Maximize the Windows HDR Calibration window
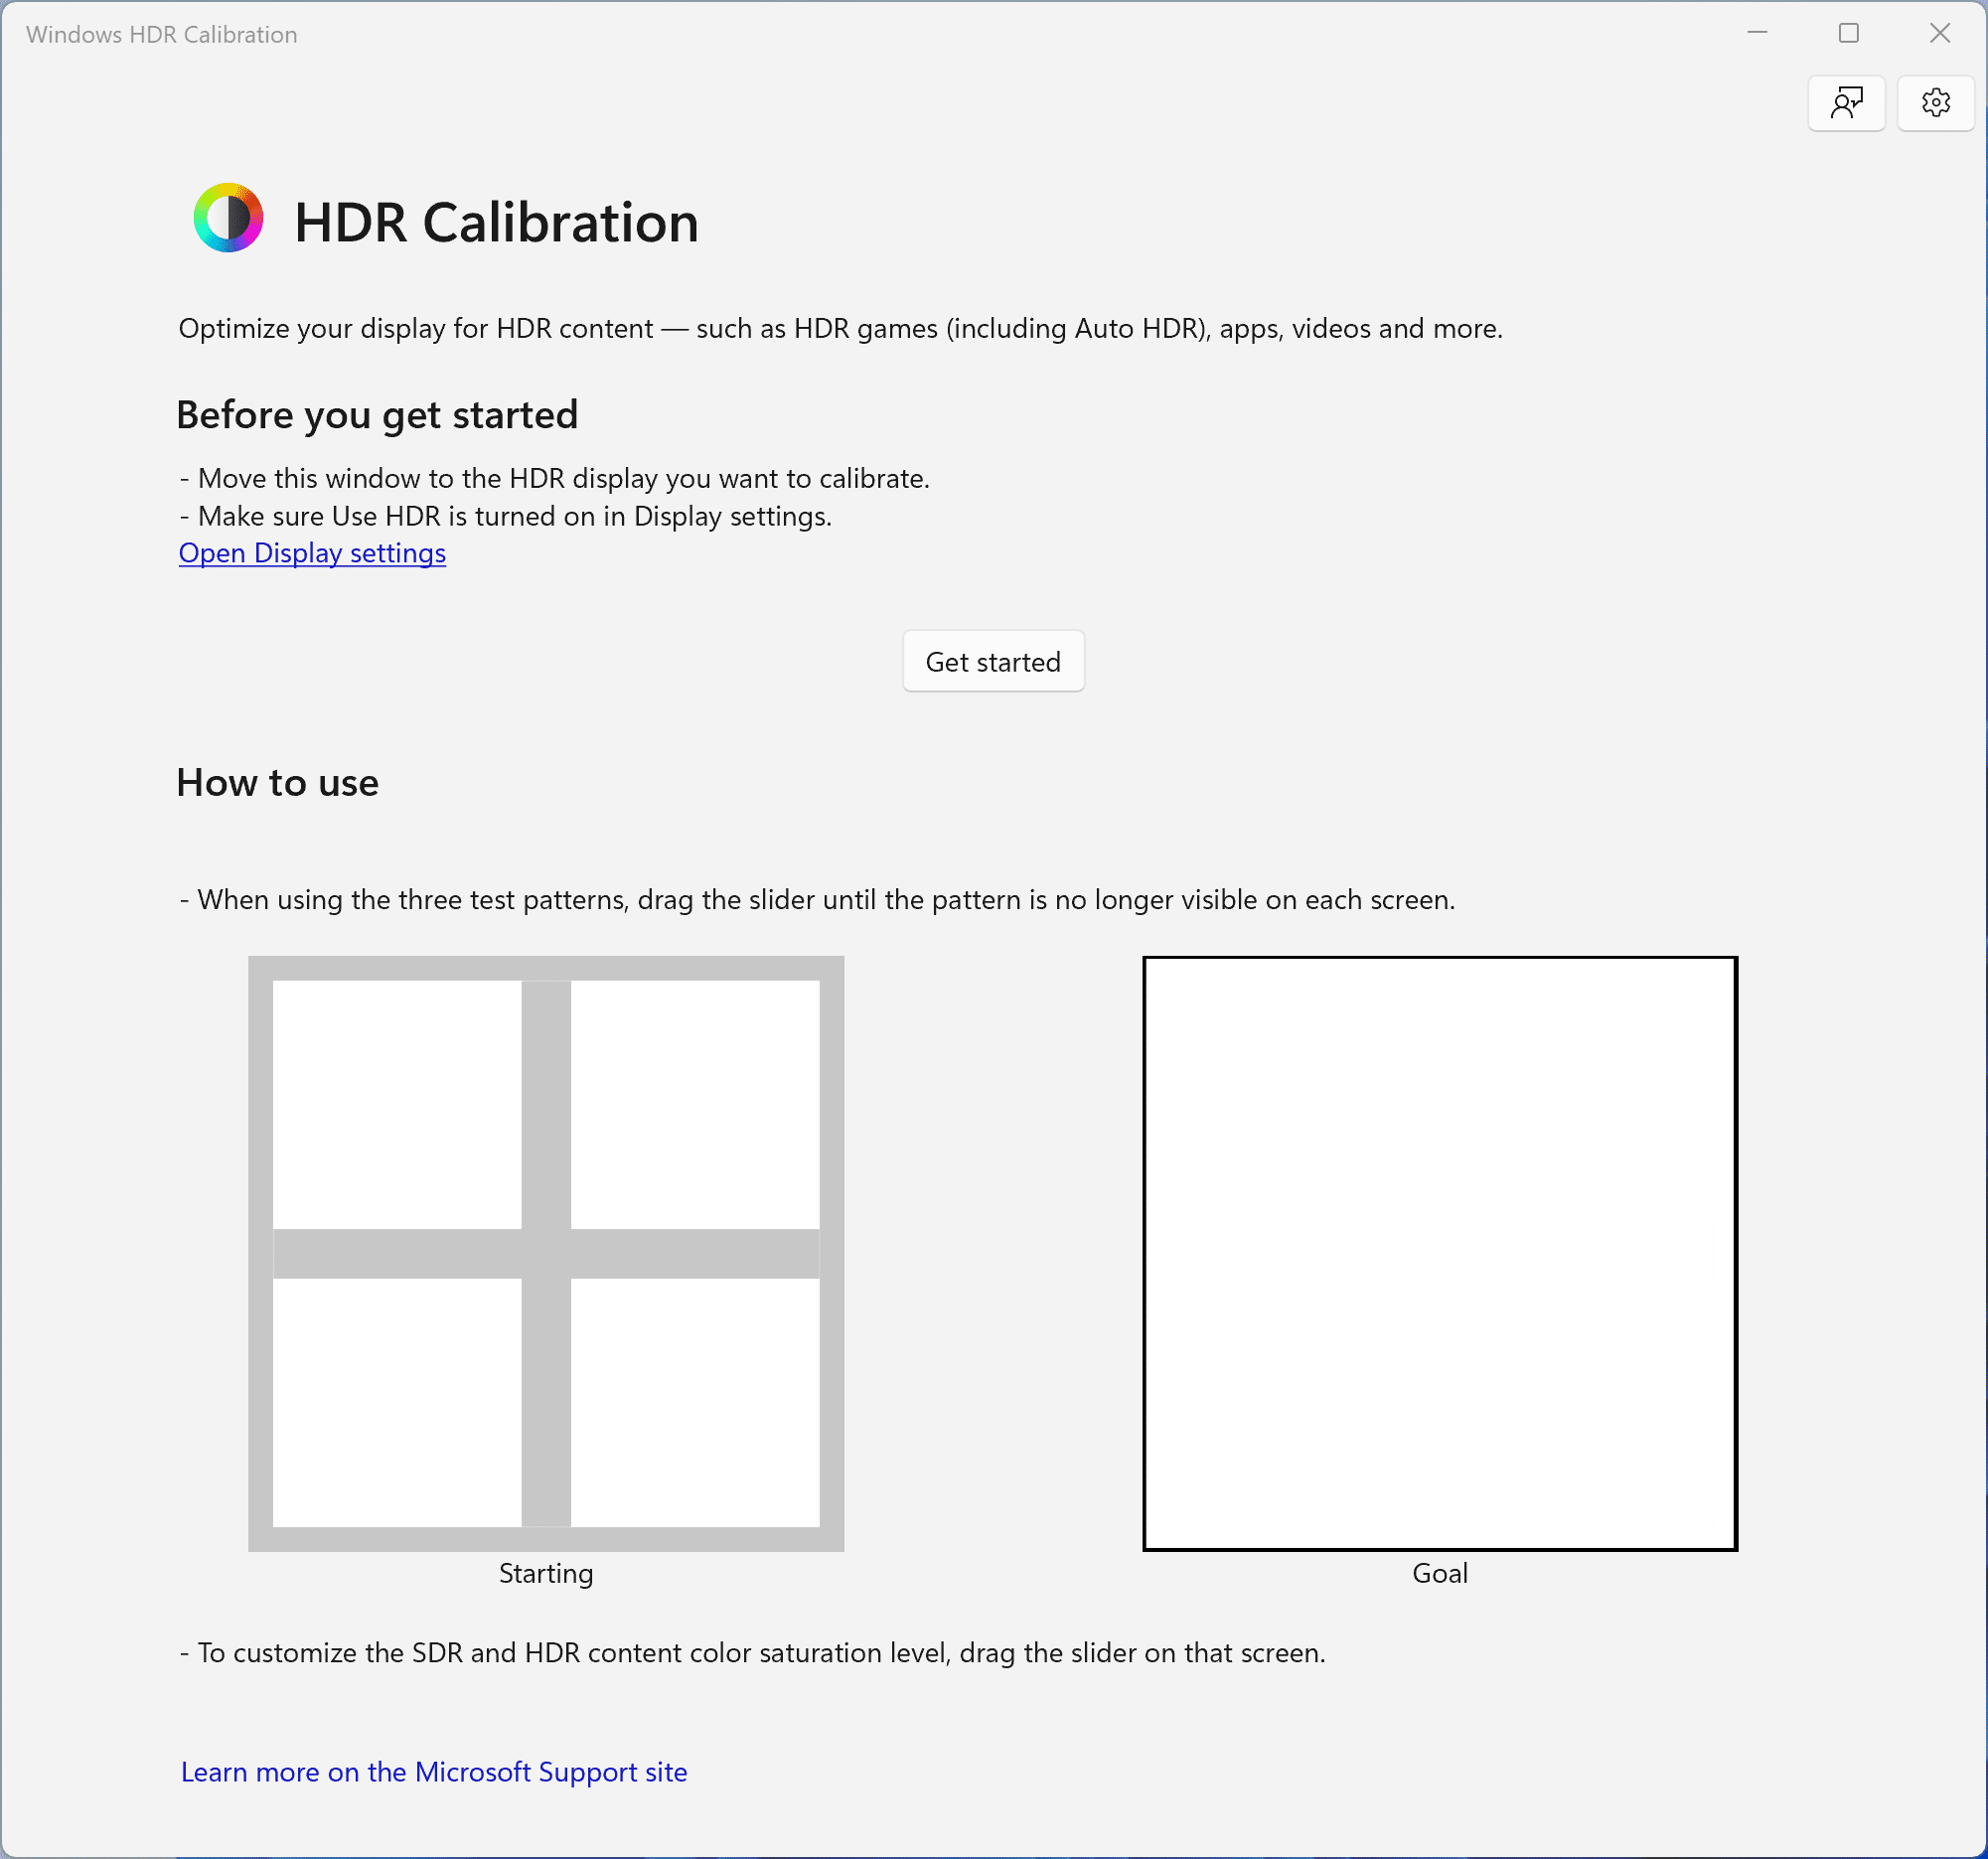The image size is (1988, 1859). (x=1847, y=33)
